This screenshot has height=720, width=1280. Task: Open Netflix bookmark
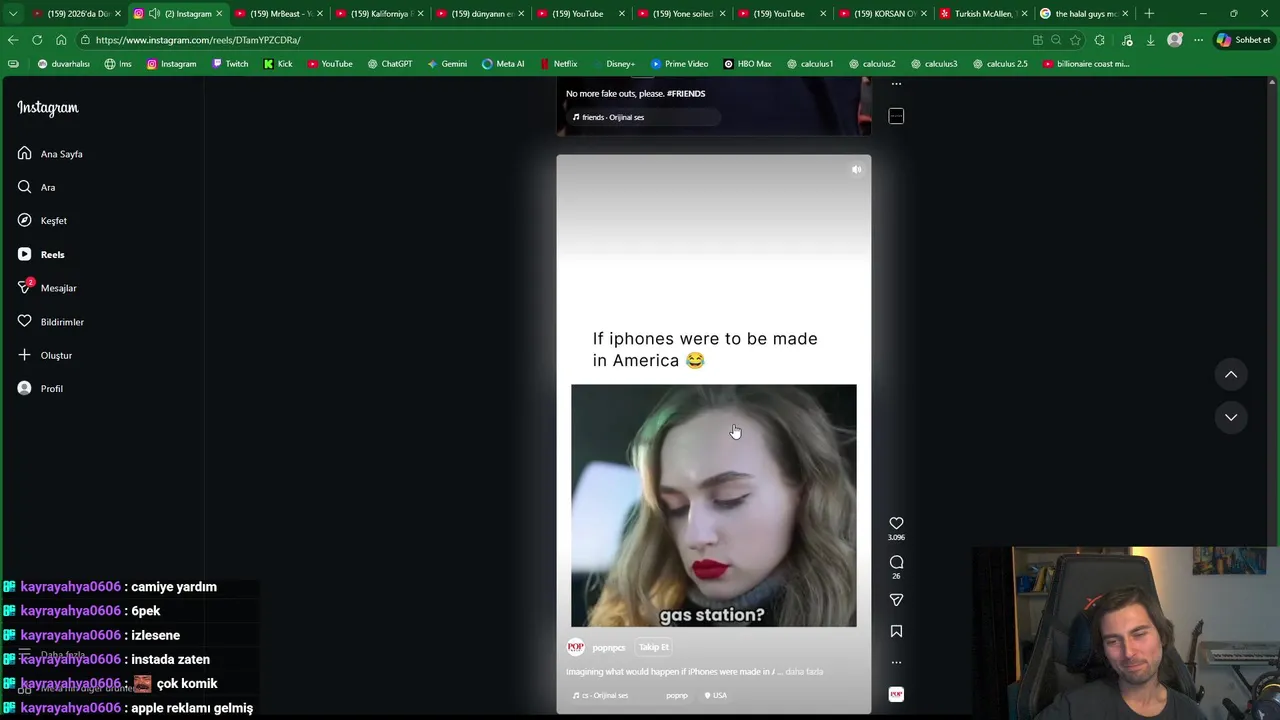click(x=557, y=64)
